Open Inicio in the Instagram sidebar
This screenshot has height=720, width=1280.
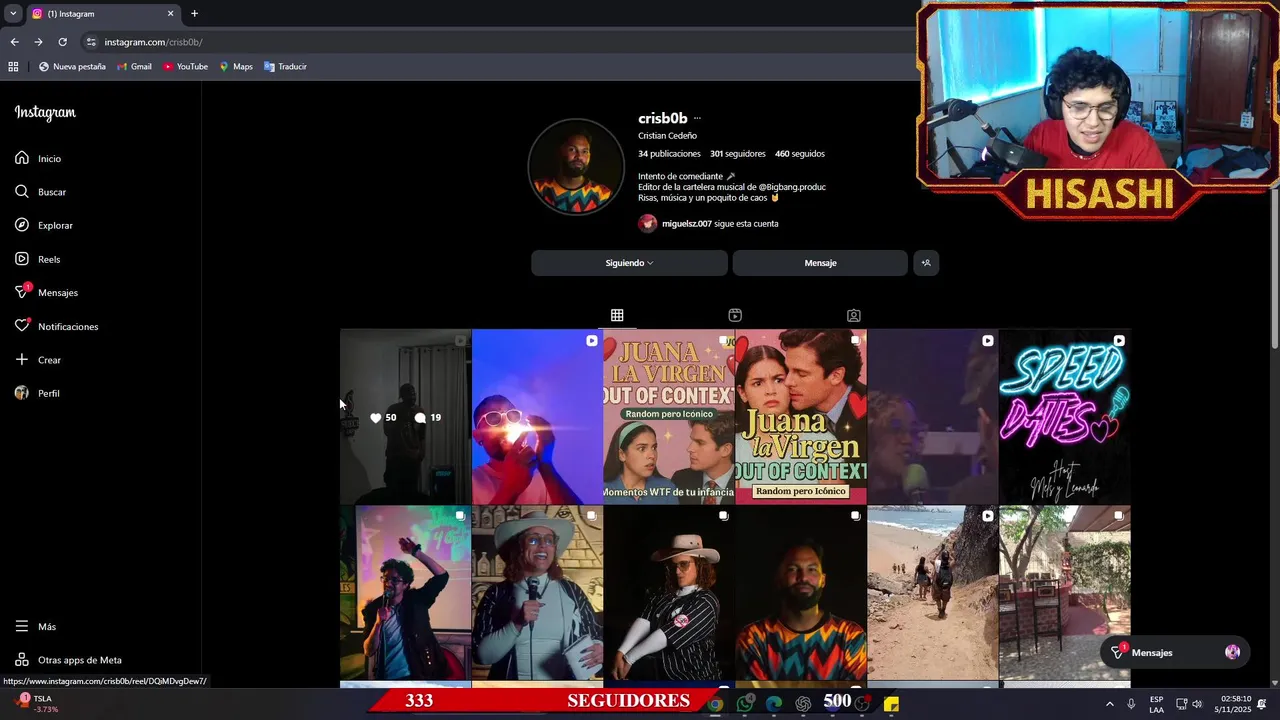coord(38,158)
